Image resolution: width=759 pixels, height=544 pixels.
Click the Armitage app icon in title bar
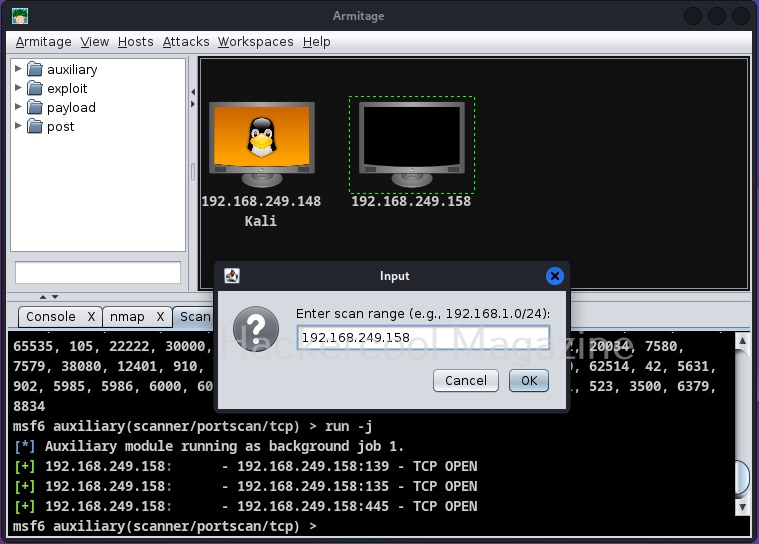20,16
